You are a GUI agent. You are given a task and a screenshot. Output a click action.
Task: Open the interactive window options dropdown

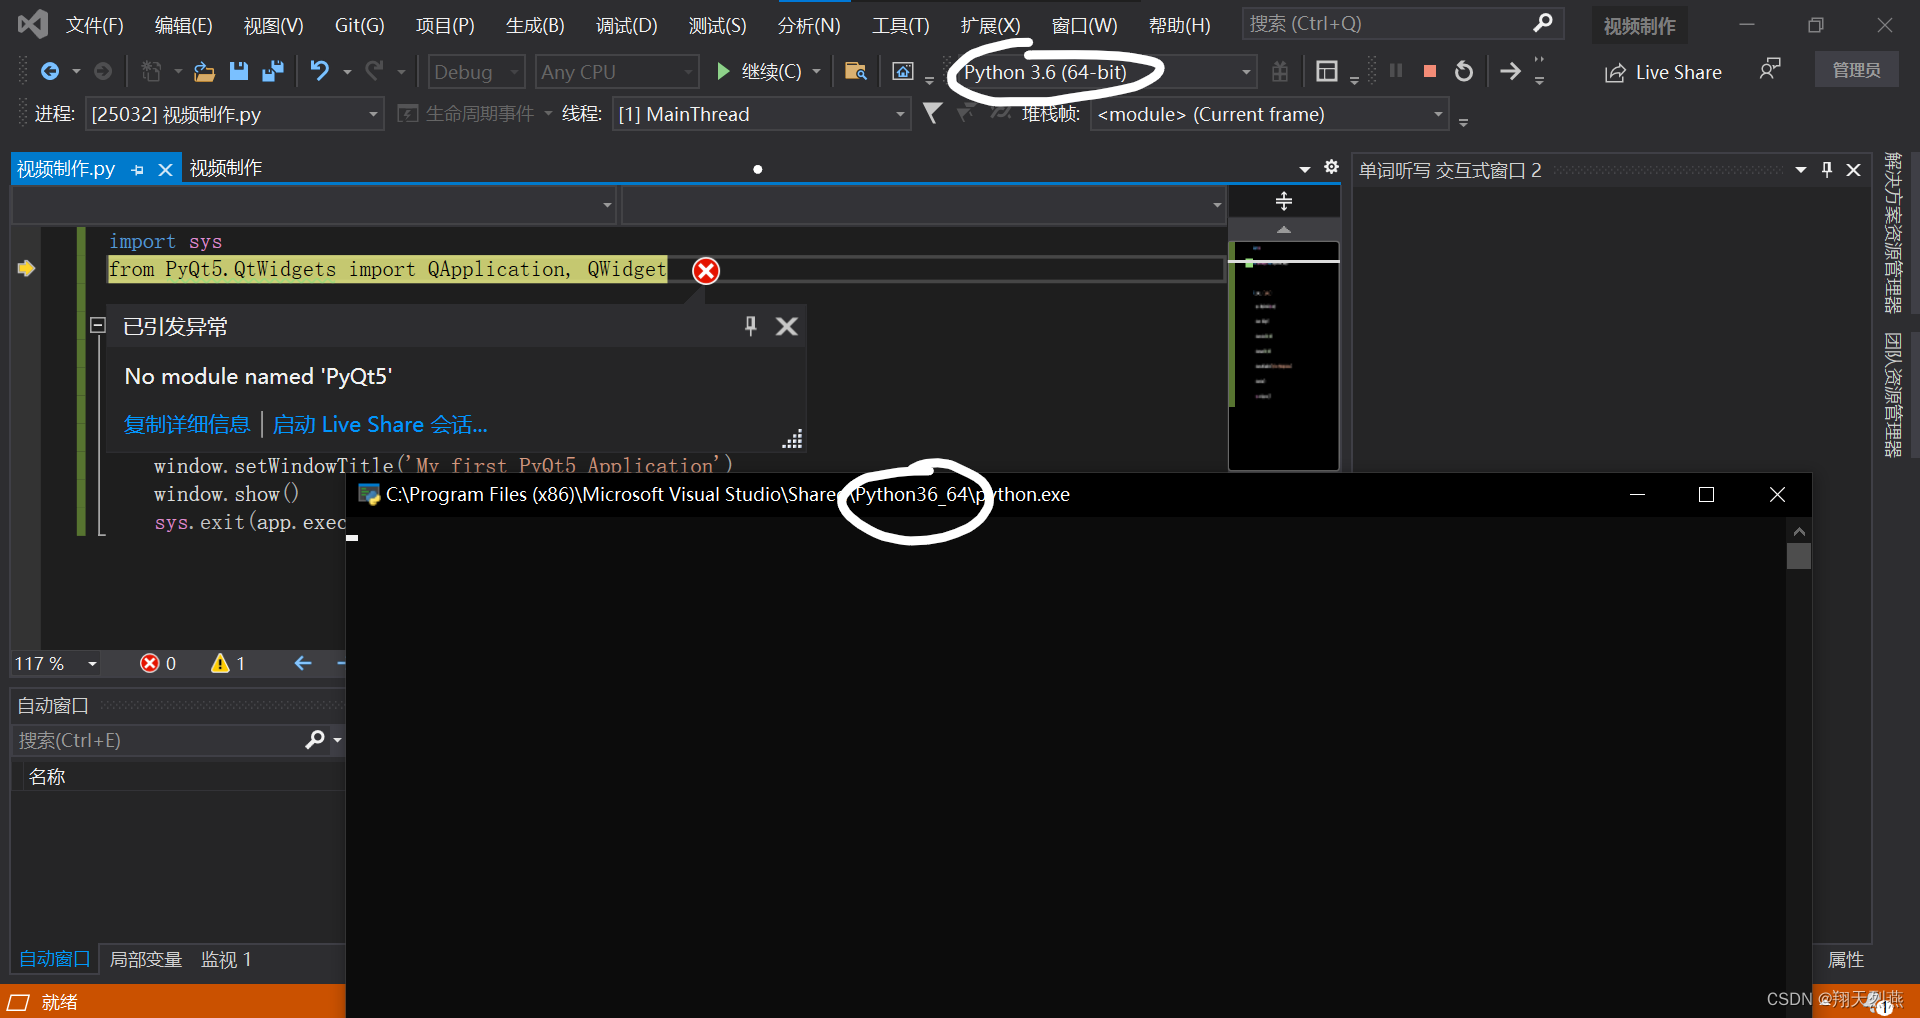(x=1801, y=170)
